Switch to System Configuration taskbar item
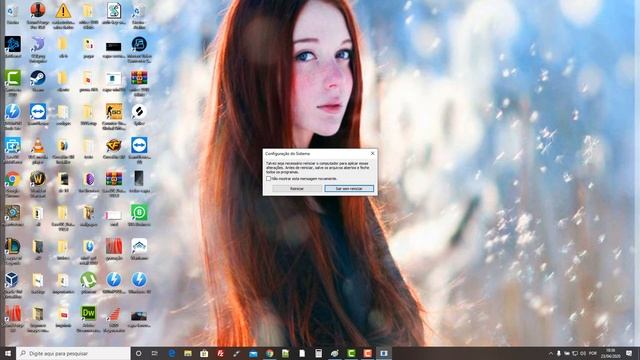Screen dimensions: 640x360 [384, 353]
